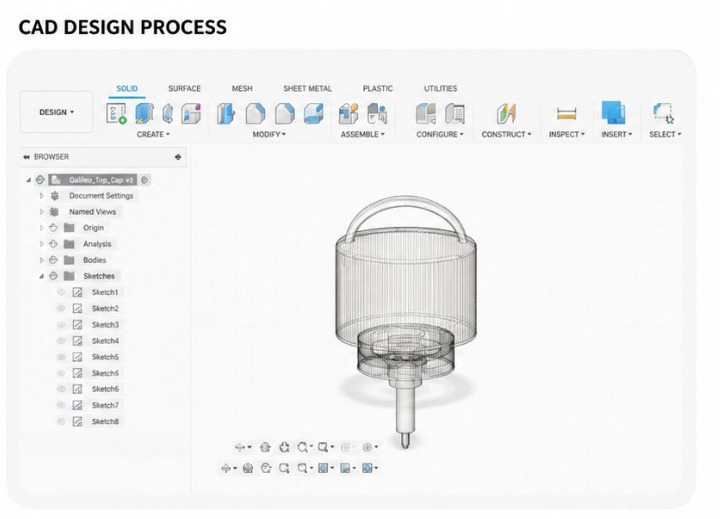Select the Sketch1 tree item
Screen dimensions: 720x519
click(x=105, y=292)
